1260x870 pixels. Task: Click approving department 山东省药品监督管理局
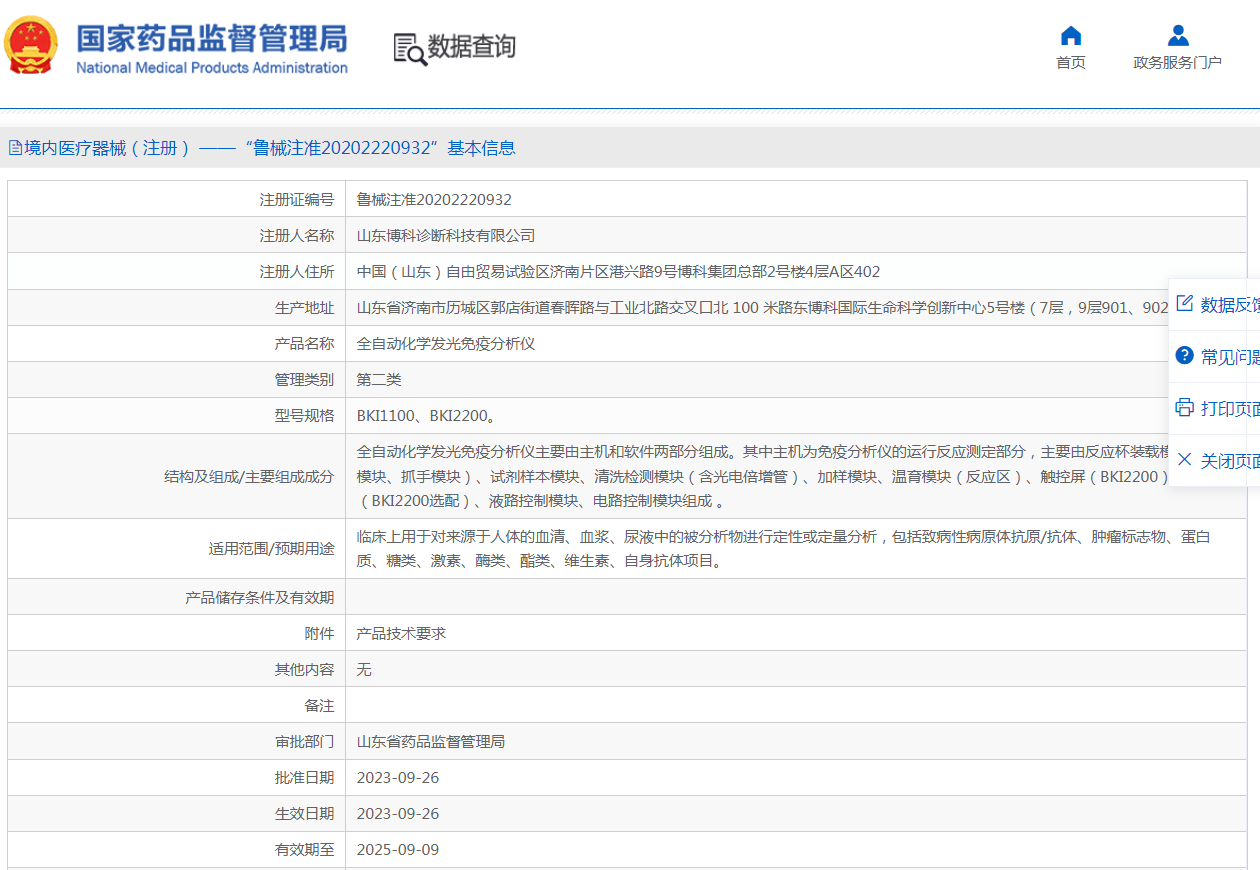click(x=431, y=742)
